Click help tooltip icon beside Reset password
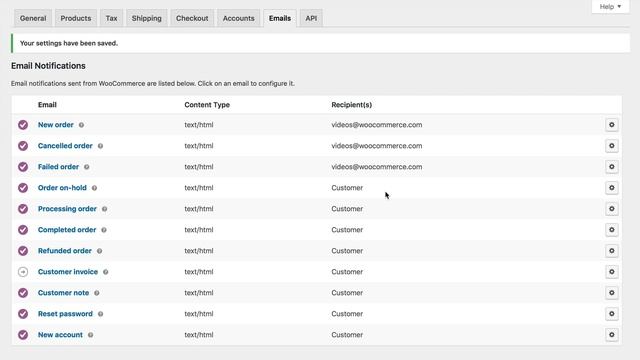This screenshot has width=640, height=360. [x=100, y=314]
